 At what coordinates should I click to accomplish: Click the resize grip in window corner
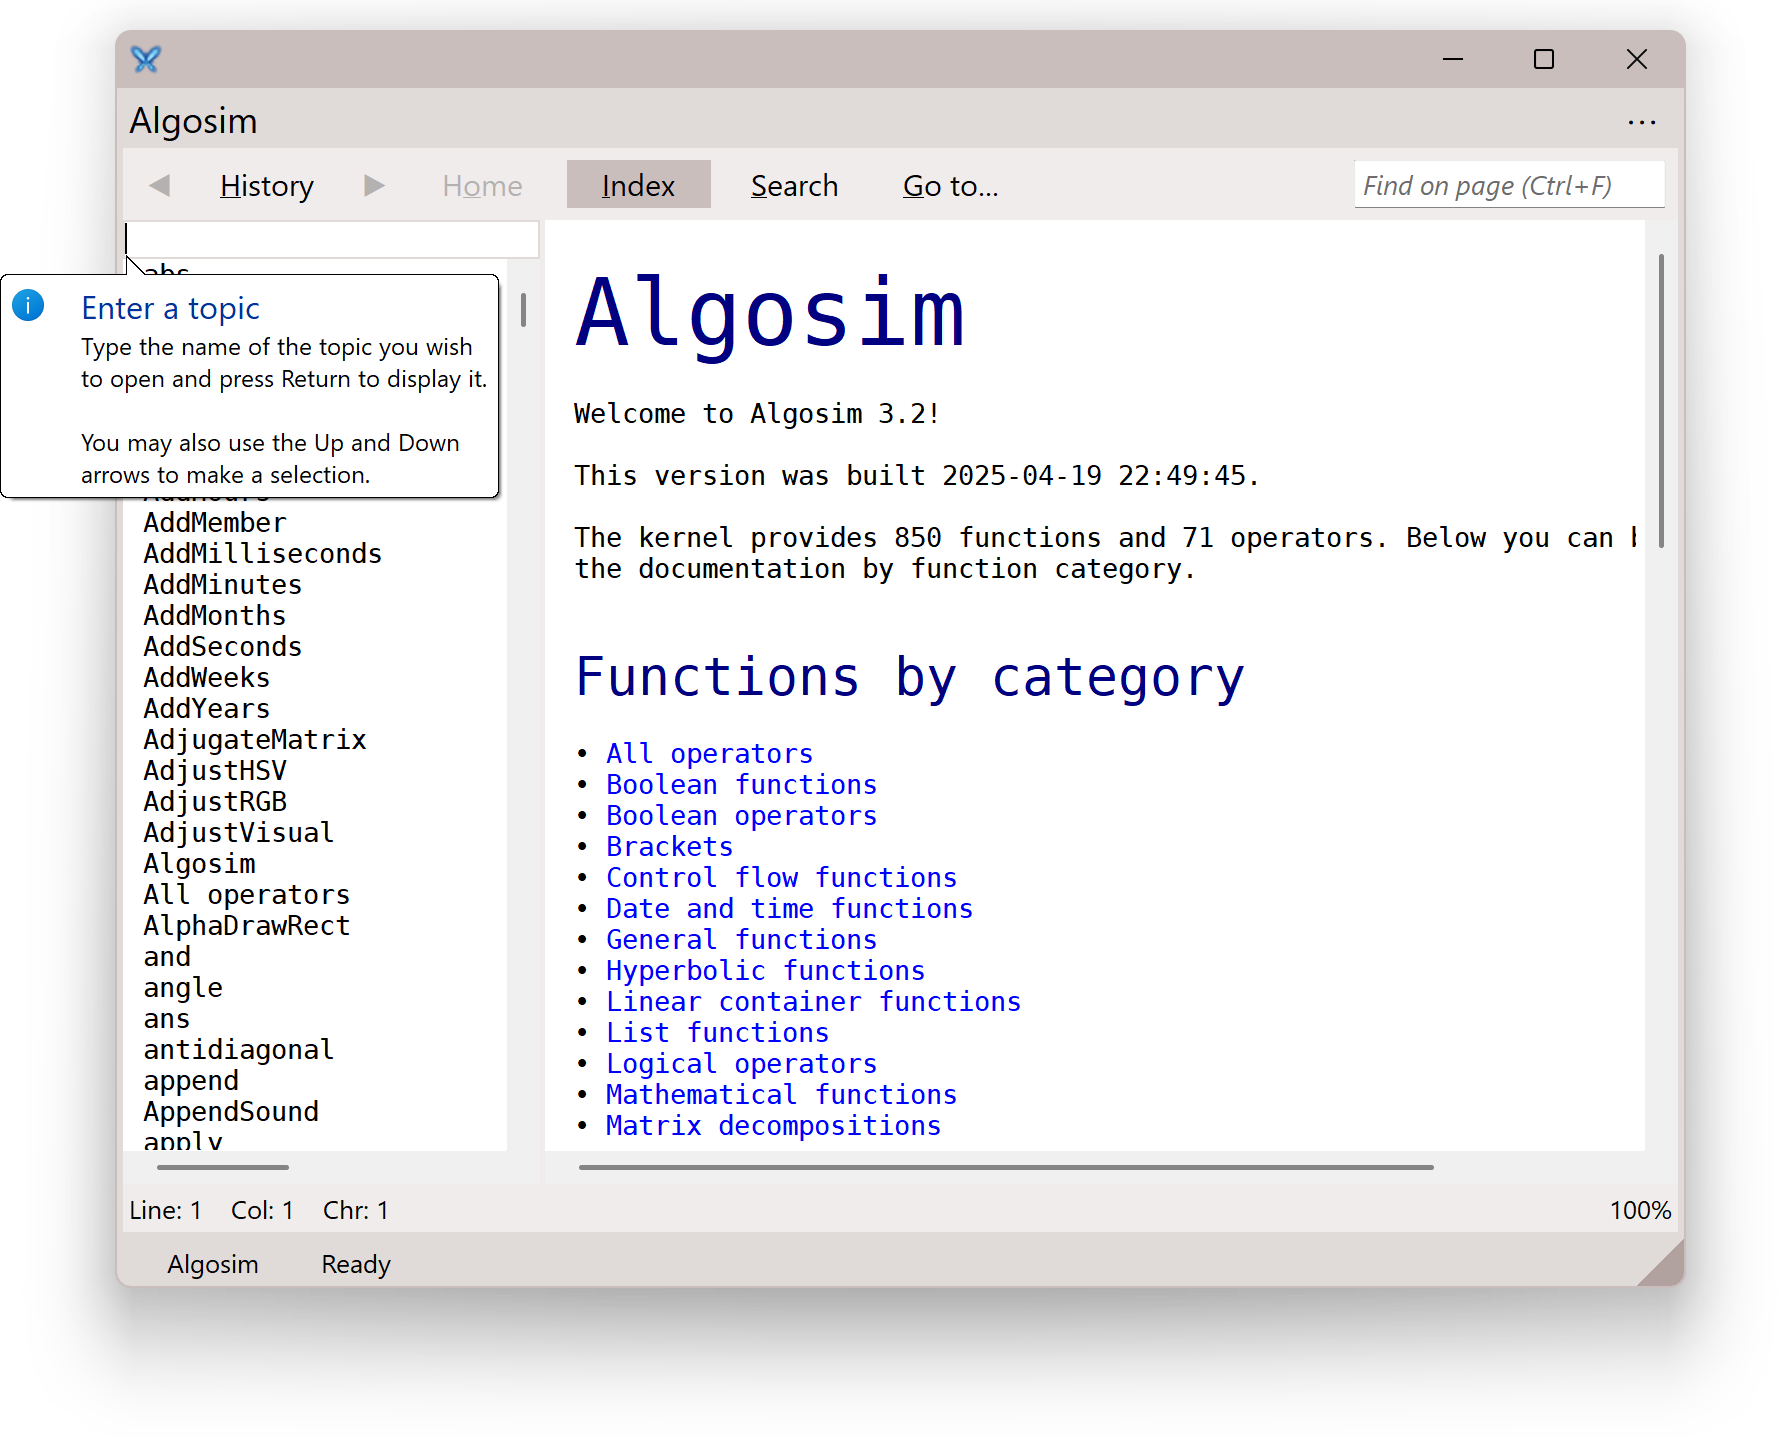point(1664,1265)
